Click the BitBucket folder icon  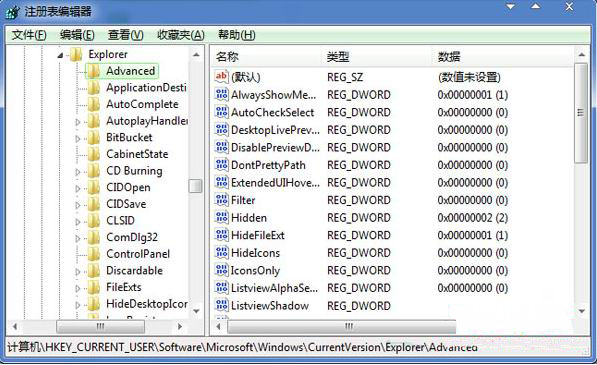point(94,137)
